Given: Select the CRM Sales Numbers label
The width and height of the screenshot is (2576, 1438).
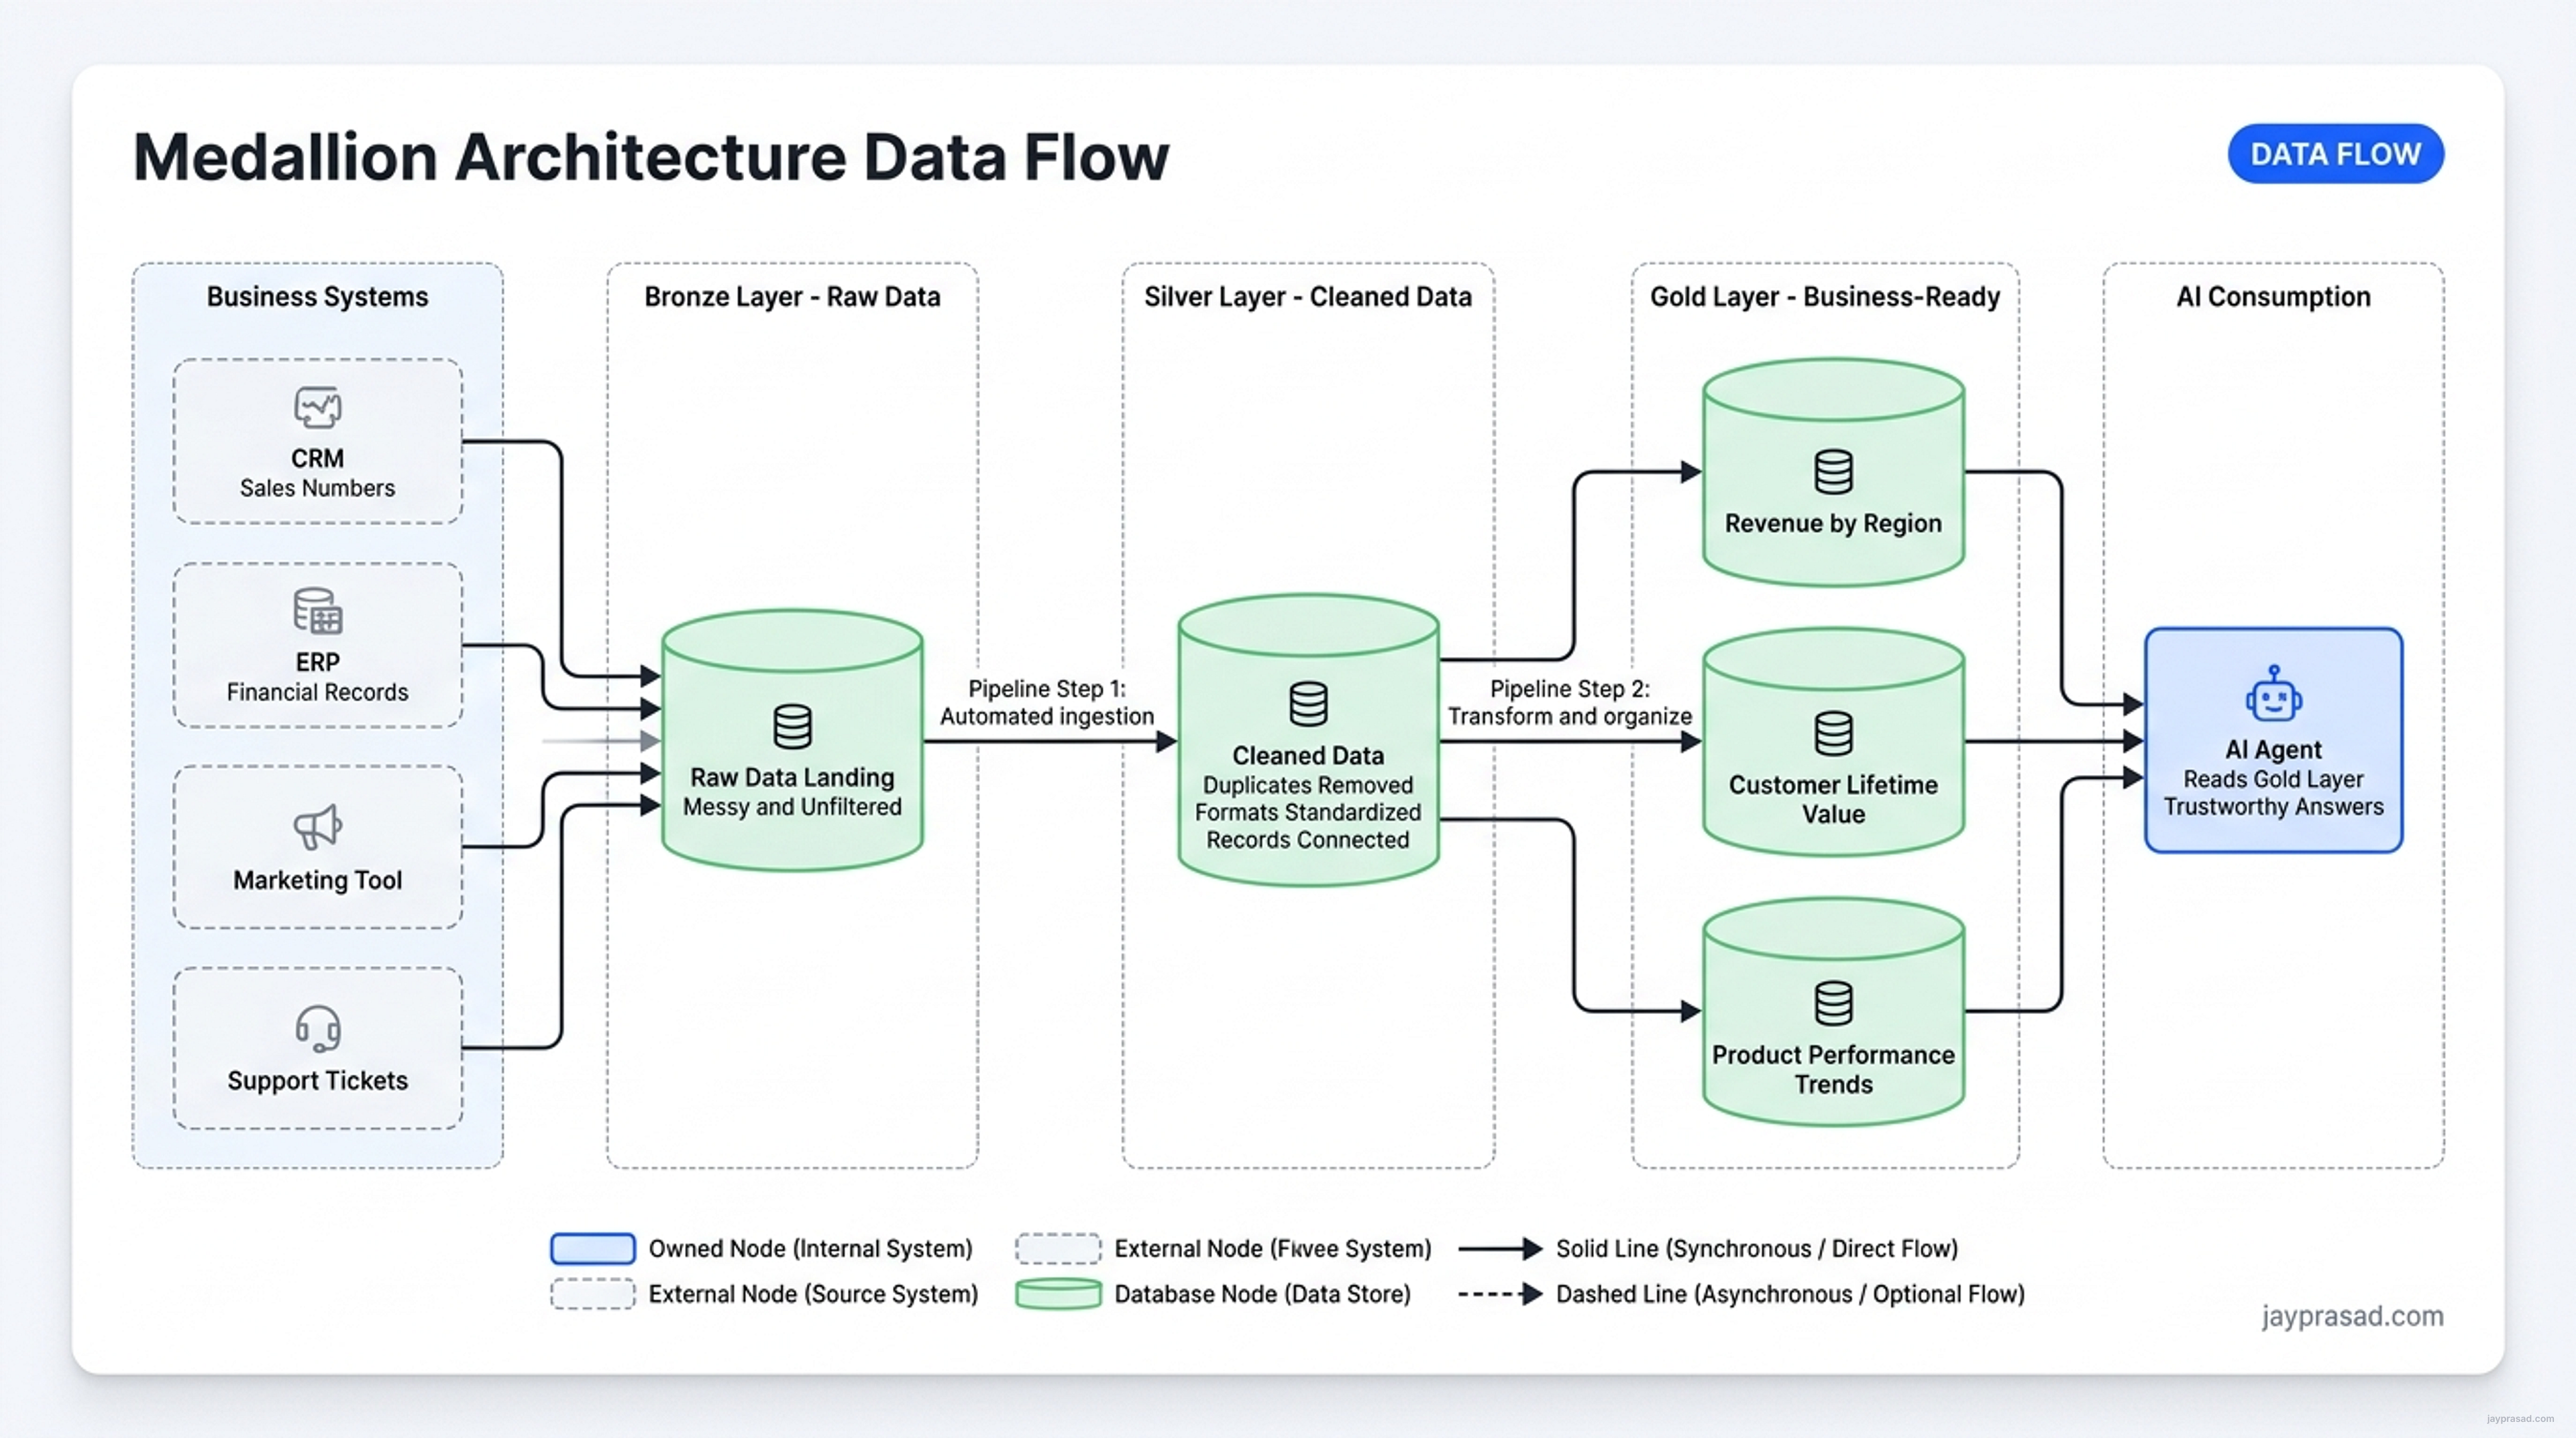Looking at the screenshot, I should pyautogui.click(x=317, y=473).
